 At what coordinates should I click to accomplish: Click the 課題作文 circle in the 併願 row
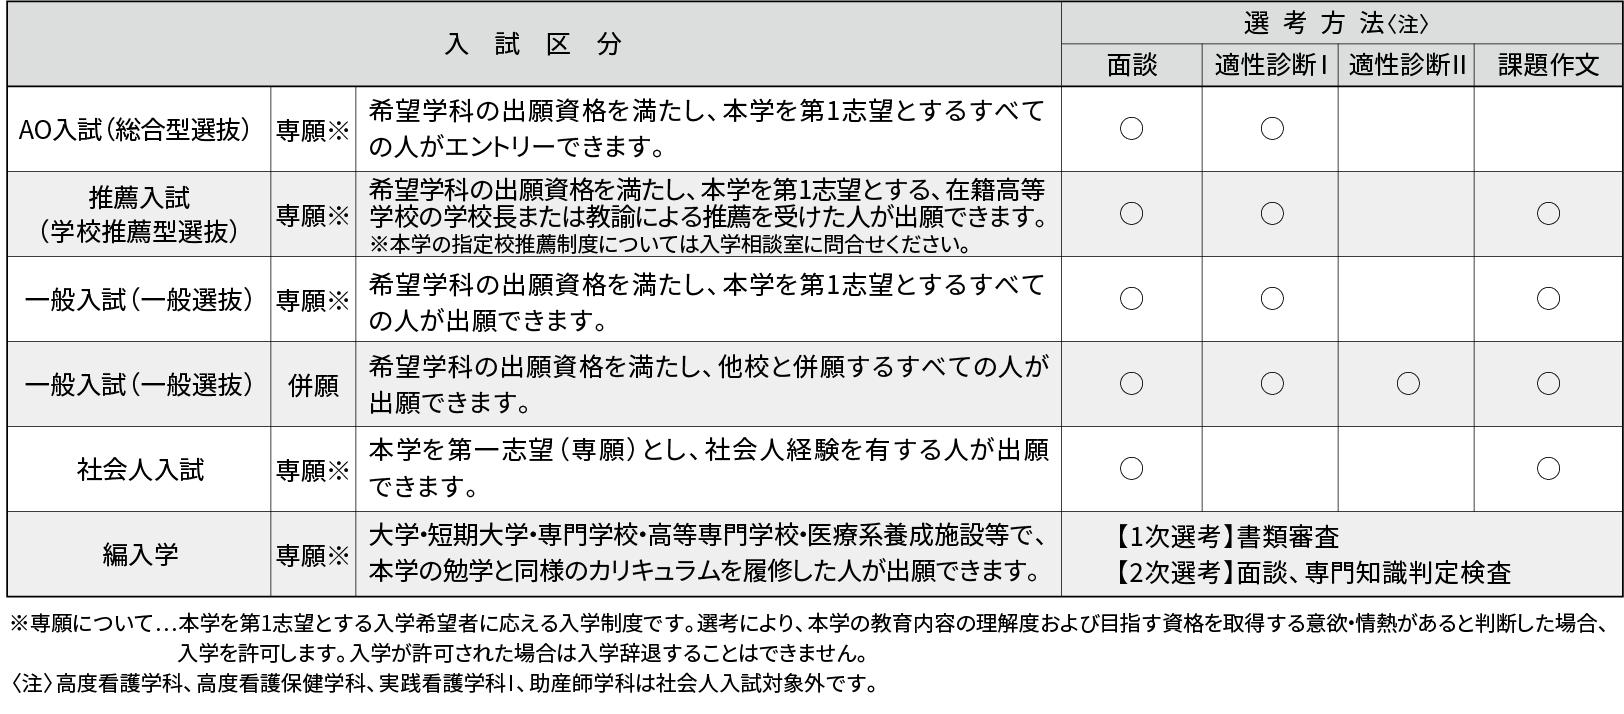click(1548, 383)
